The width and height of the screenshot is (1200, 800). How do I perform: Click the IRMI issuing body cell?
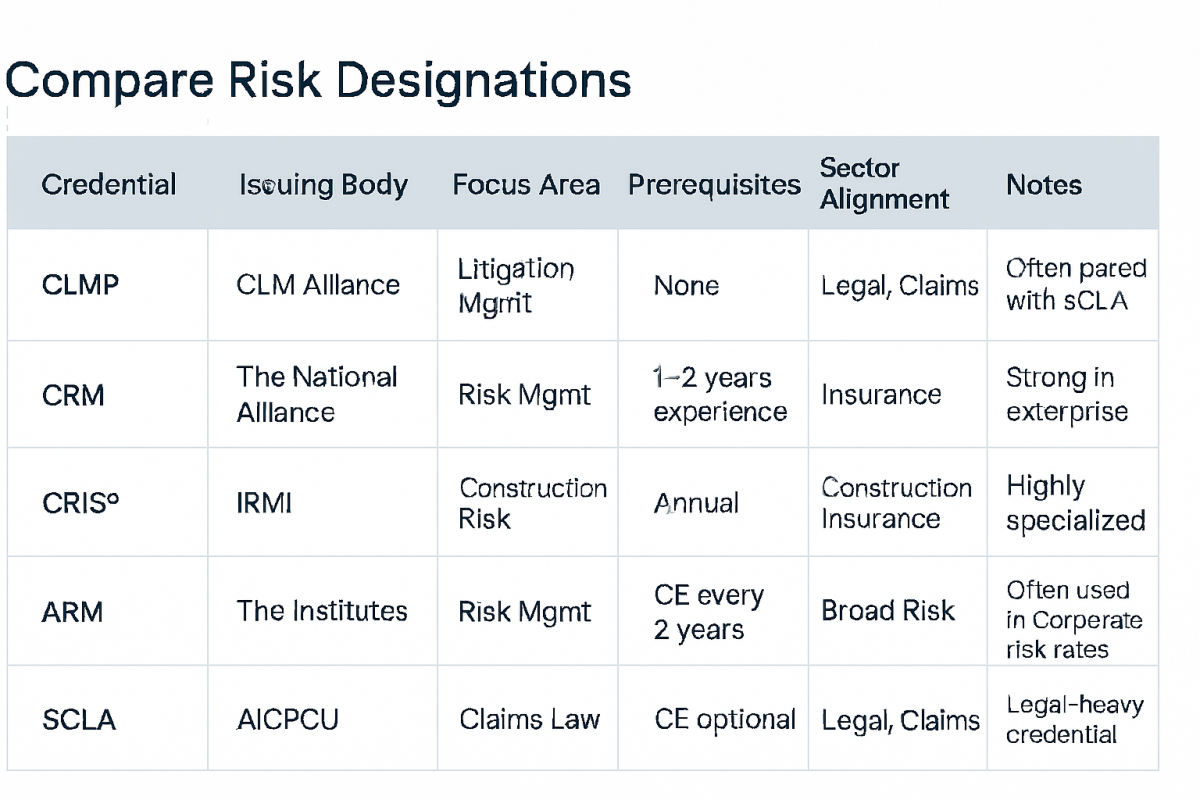tap(264, 503)
